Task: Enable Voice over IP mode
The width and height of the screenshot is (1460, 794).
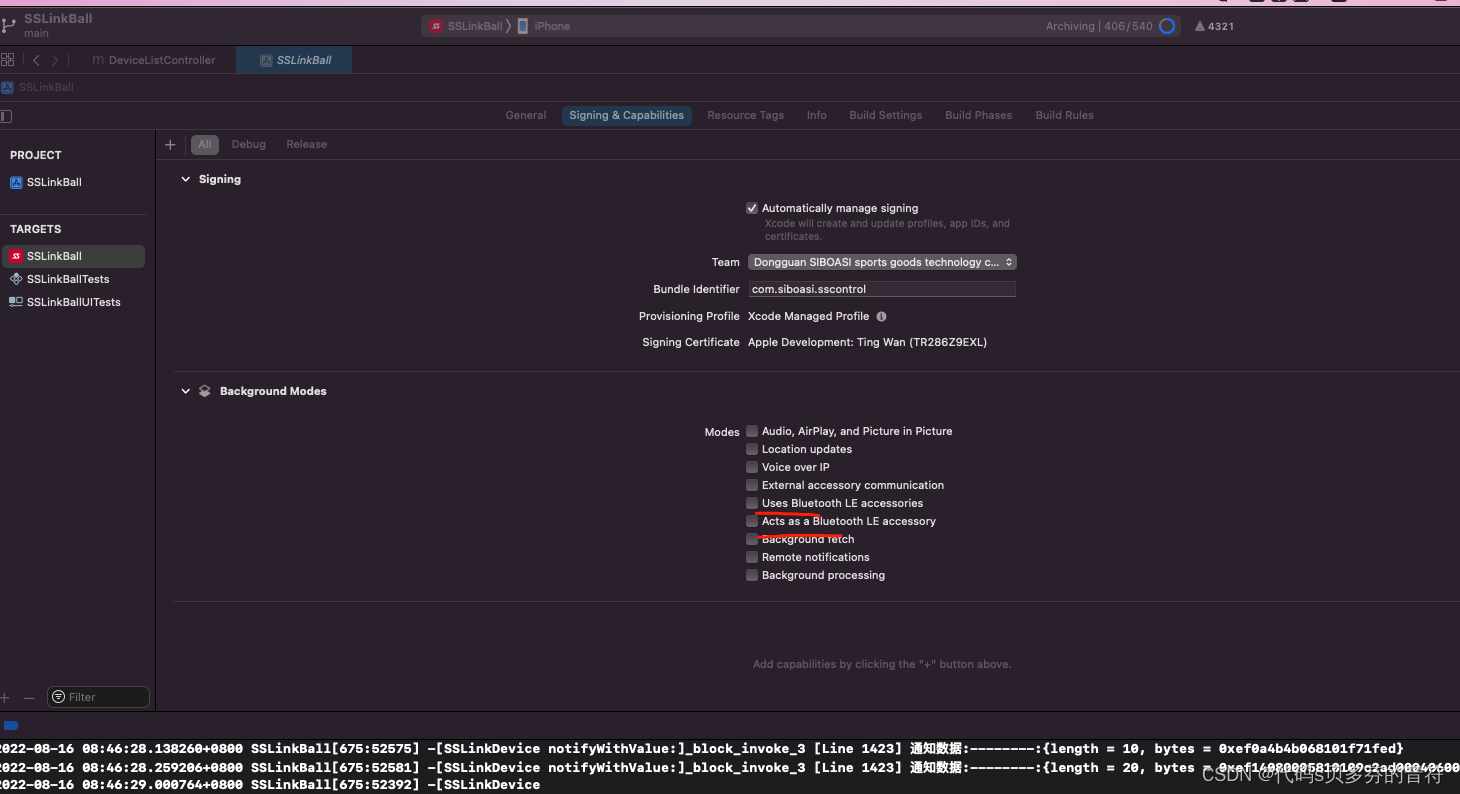Action: pyautogui.click(x=752, y=467)
